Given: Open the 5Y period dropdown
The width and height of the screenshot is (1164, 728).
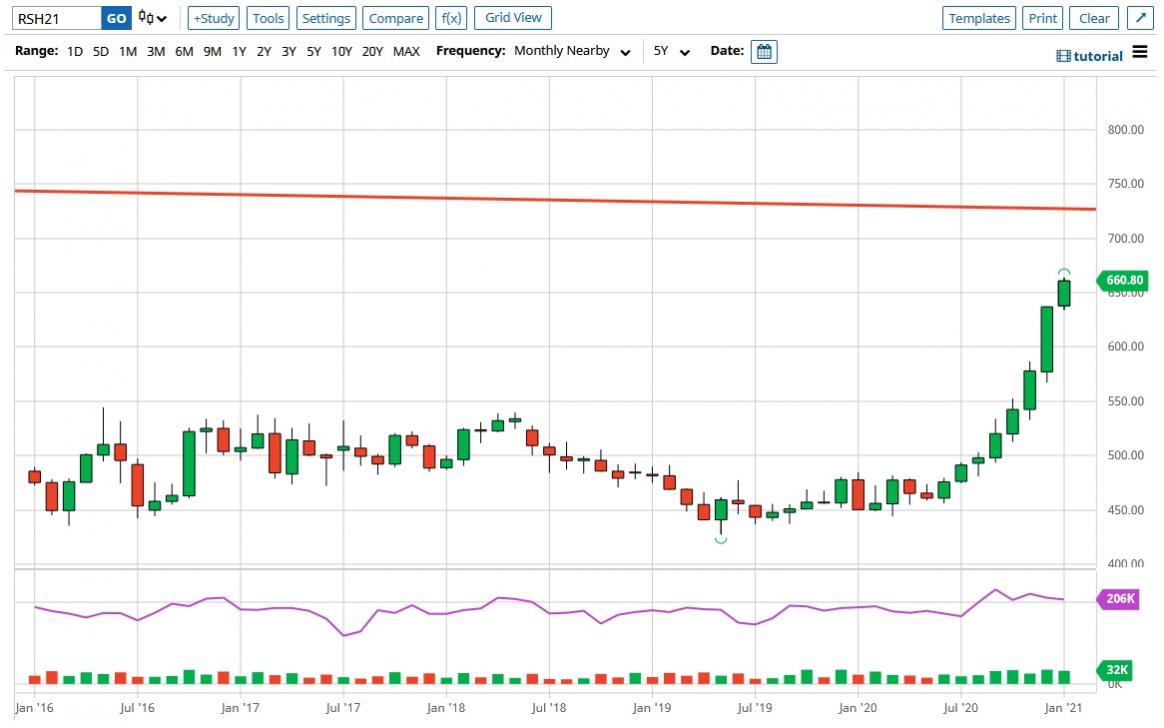Looking at the screenshot, I should click(x=672, y=51).
